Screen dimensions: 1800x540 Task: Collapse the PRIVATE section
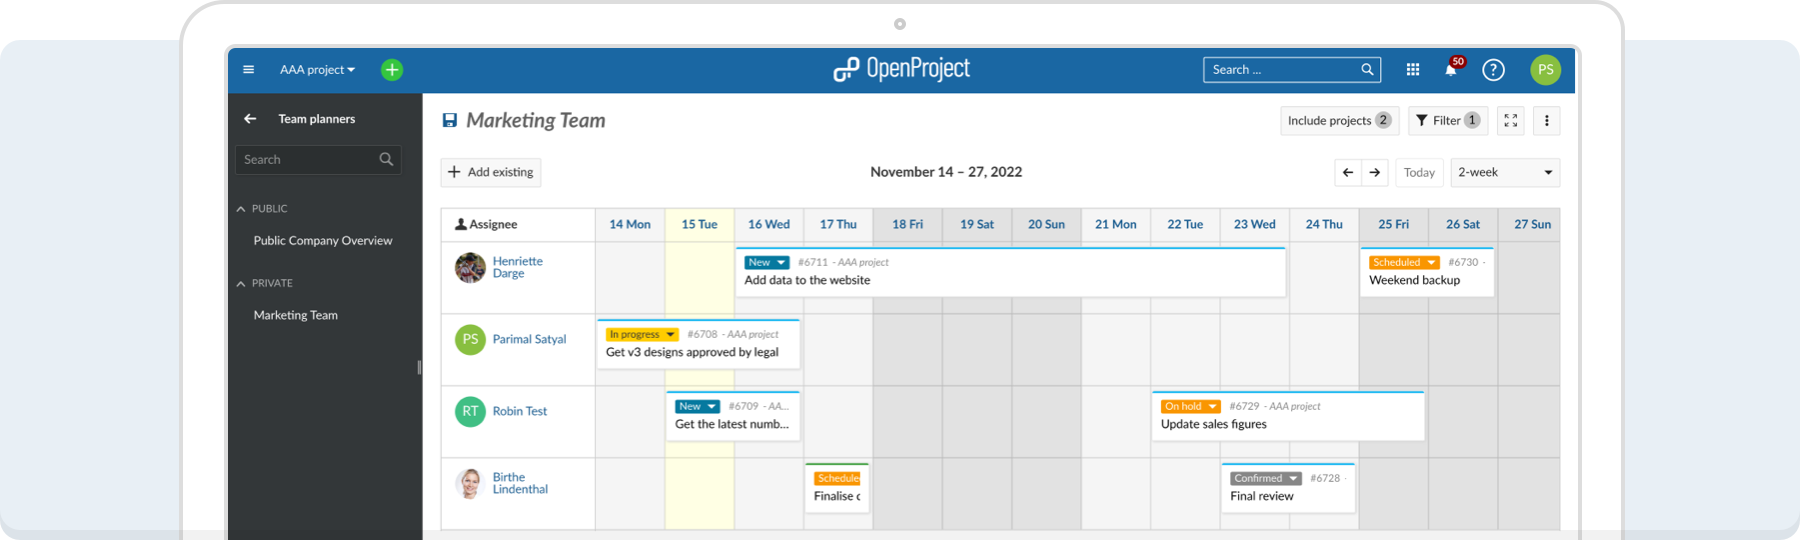click(x=241, y=284)
